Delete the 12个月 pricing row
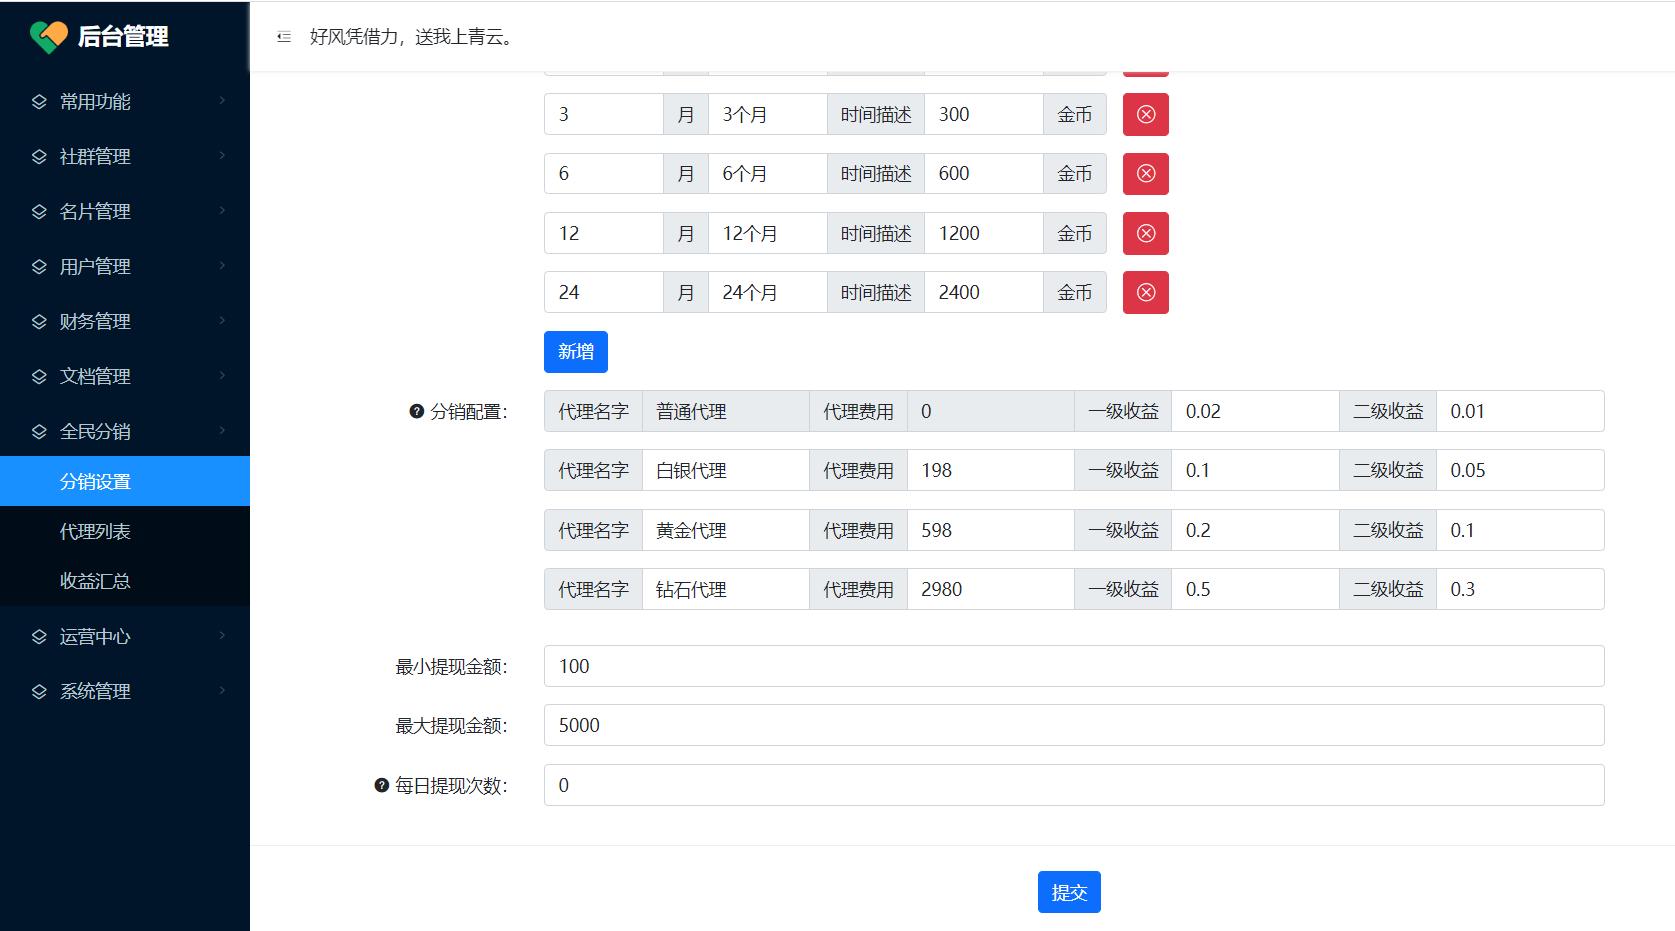Viewport: 1675px width, 931px height. [1145, 233]
